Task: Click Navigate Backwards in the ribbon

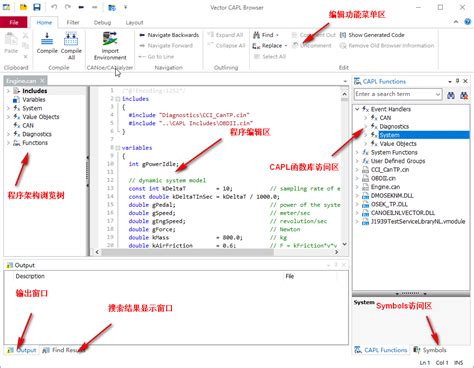Action: pos(169,35)
